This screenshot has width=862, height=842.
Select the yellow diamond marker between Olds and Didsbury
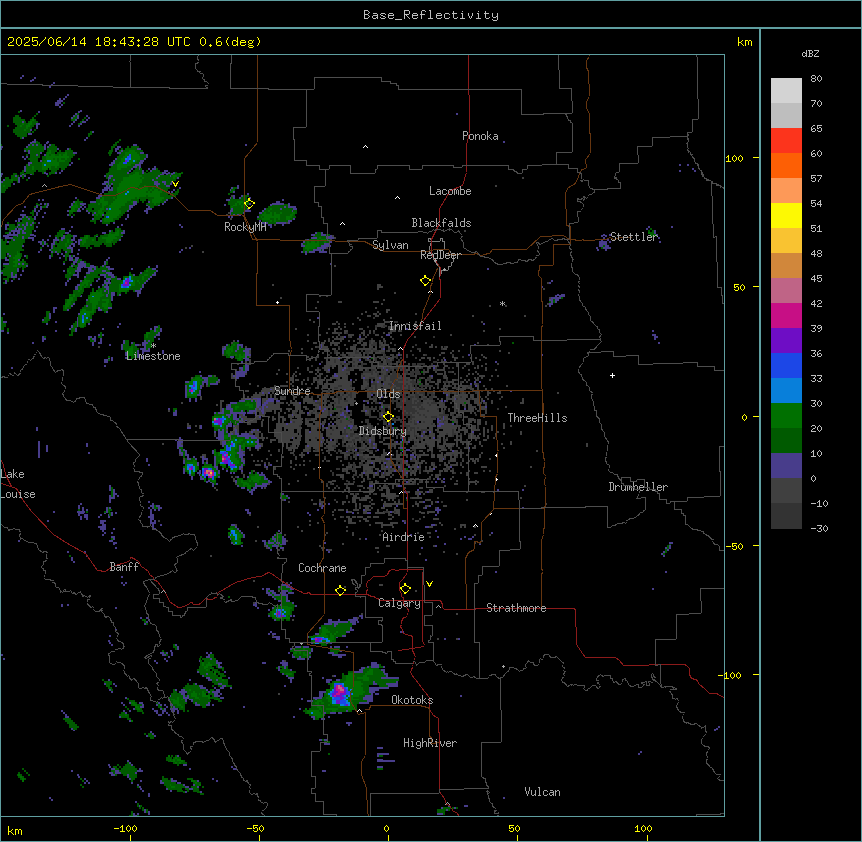[388, 417]
